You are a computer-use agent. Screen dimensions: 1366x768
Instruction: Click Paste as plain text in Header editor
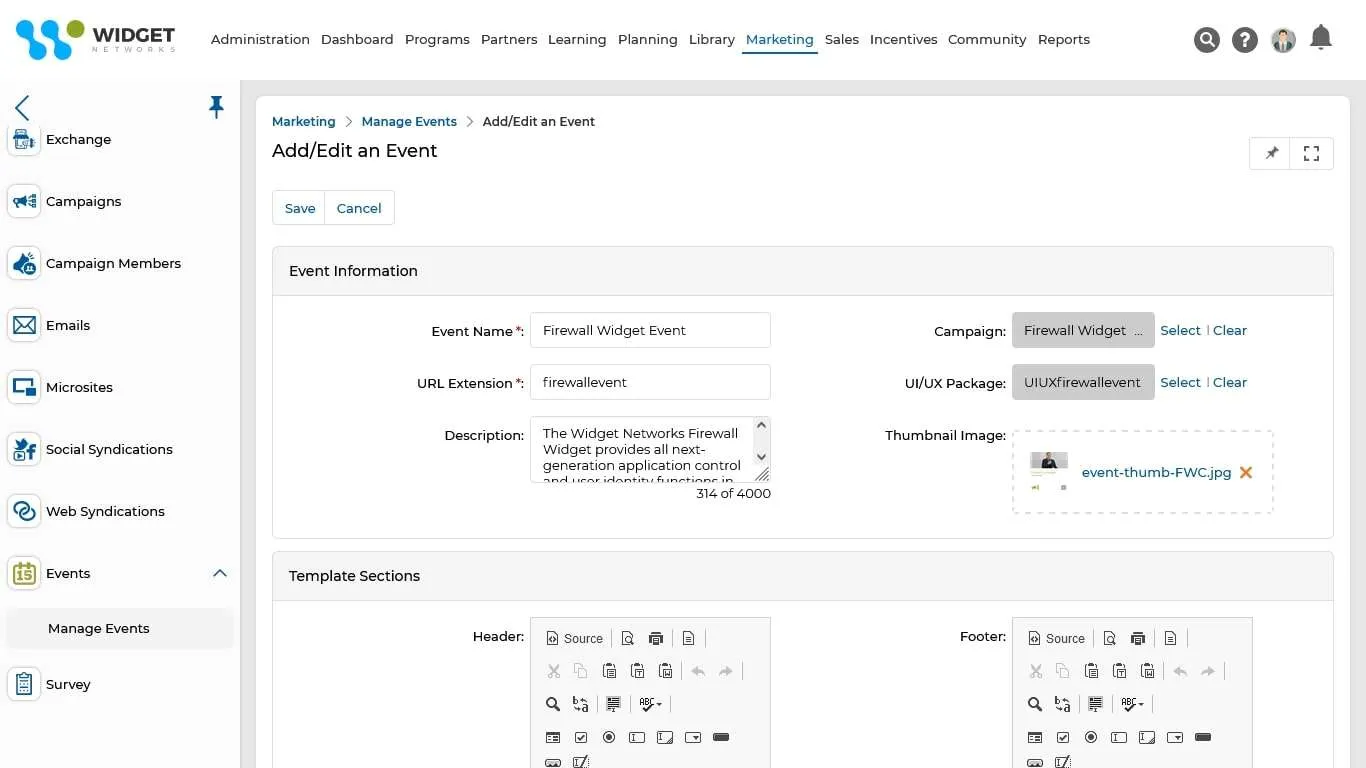tap(637, 671)
